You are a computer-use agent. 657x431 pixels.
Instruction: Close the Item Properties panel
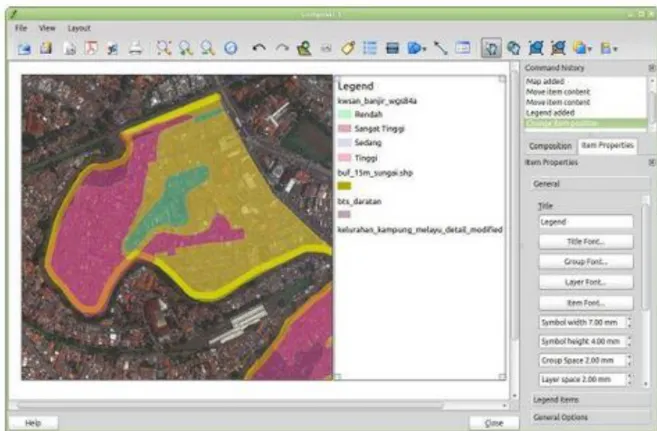click(652, 162)
